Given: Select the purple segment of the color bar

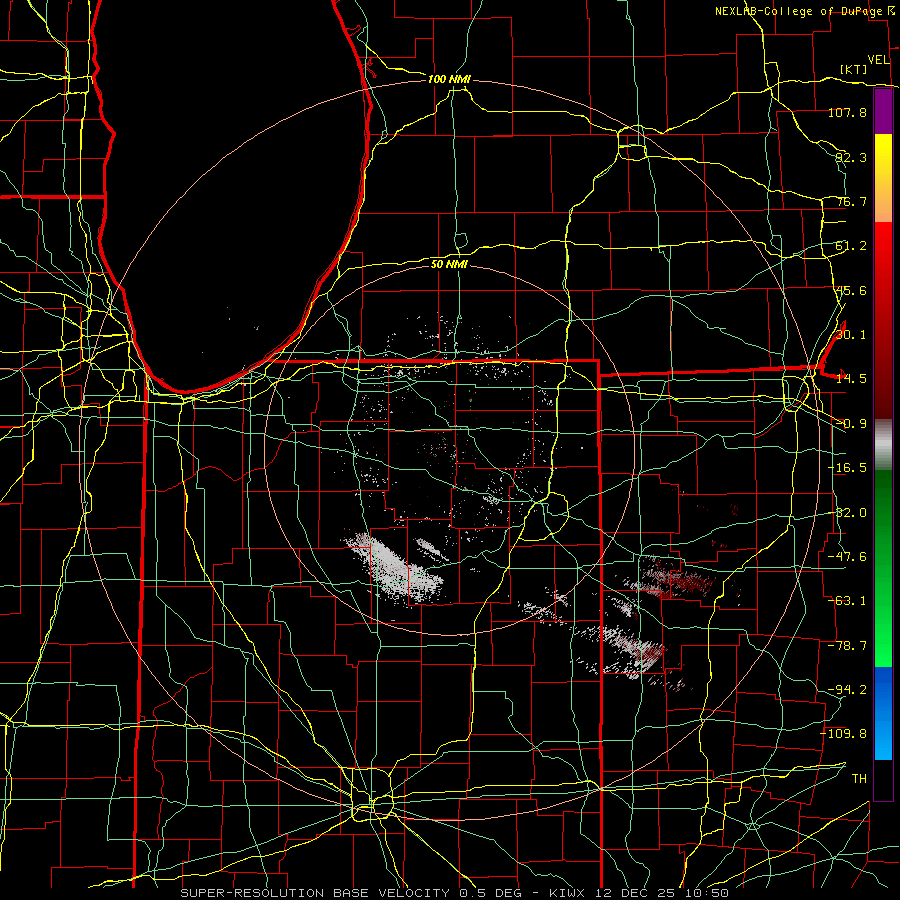Looking at the screenshot, I should click(883, 112).
